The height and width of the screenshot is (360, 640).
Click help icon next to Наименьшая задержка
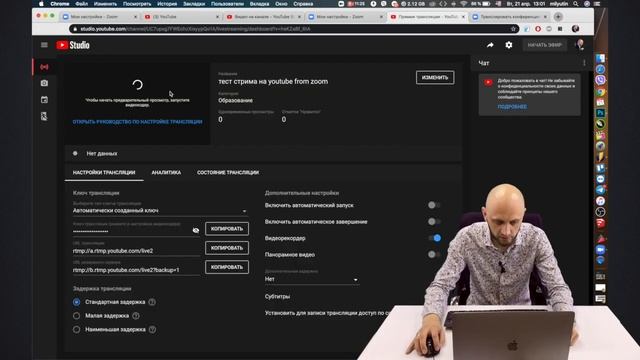[152, 329]
